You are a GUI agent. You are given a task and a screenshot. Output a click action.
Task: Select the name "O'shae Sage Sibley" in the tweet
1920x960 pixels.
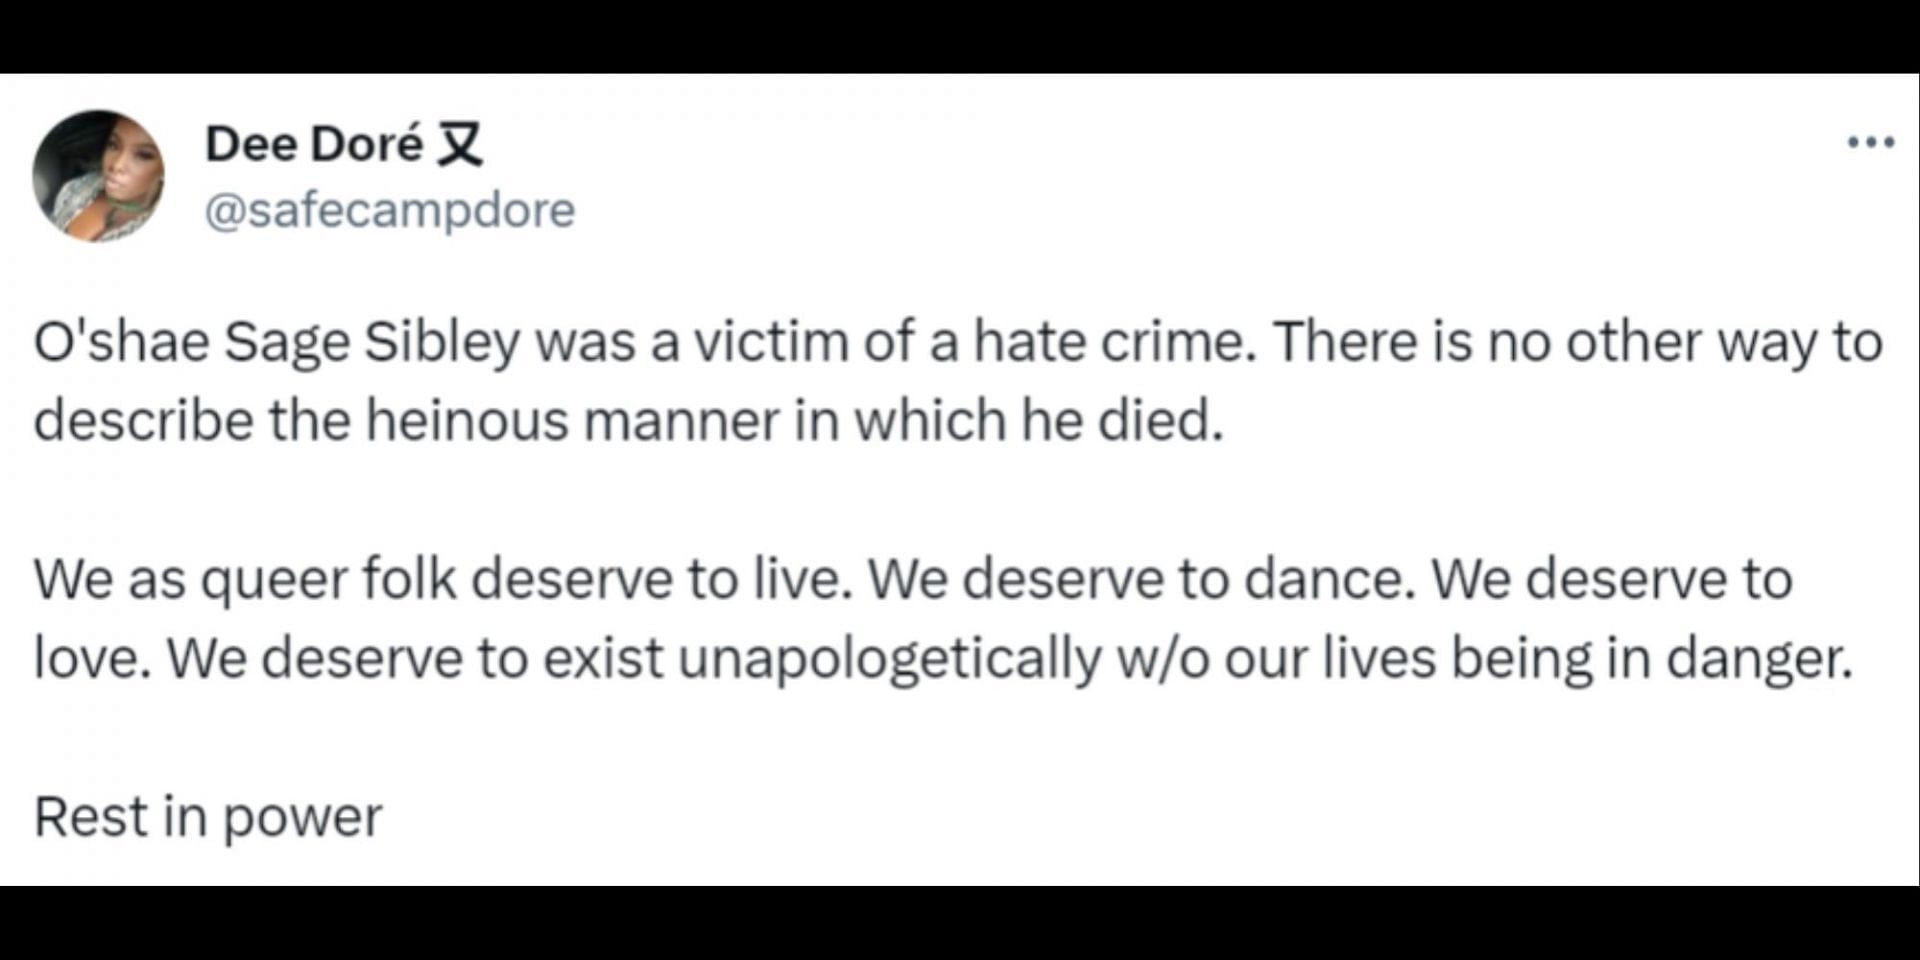coord(277,343)
